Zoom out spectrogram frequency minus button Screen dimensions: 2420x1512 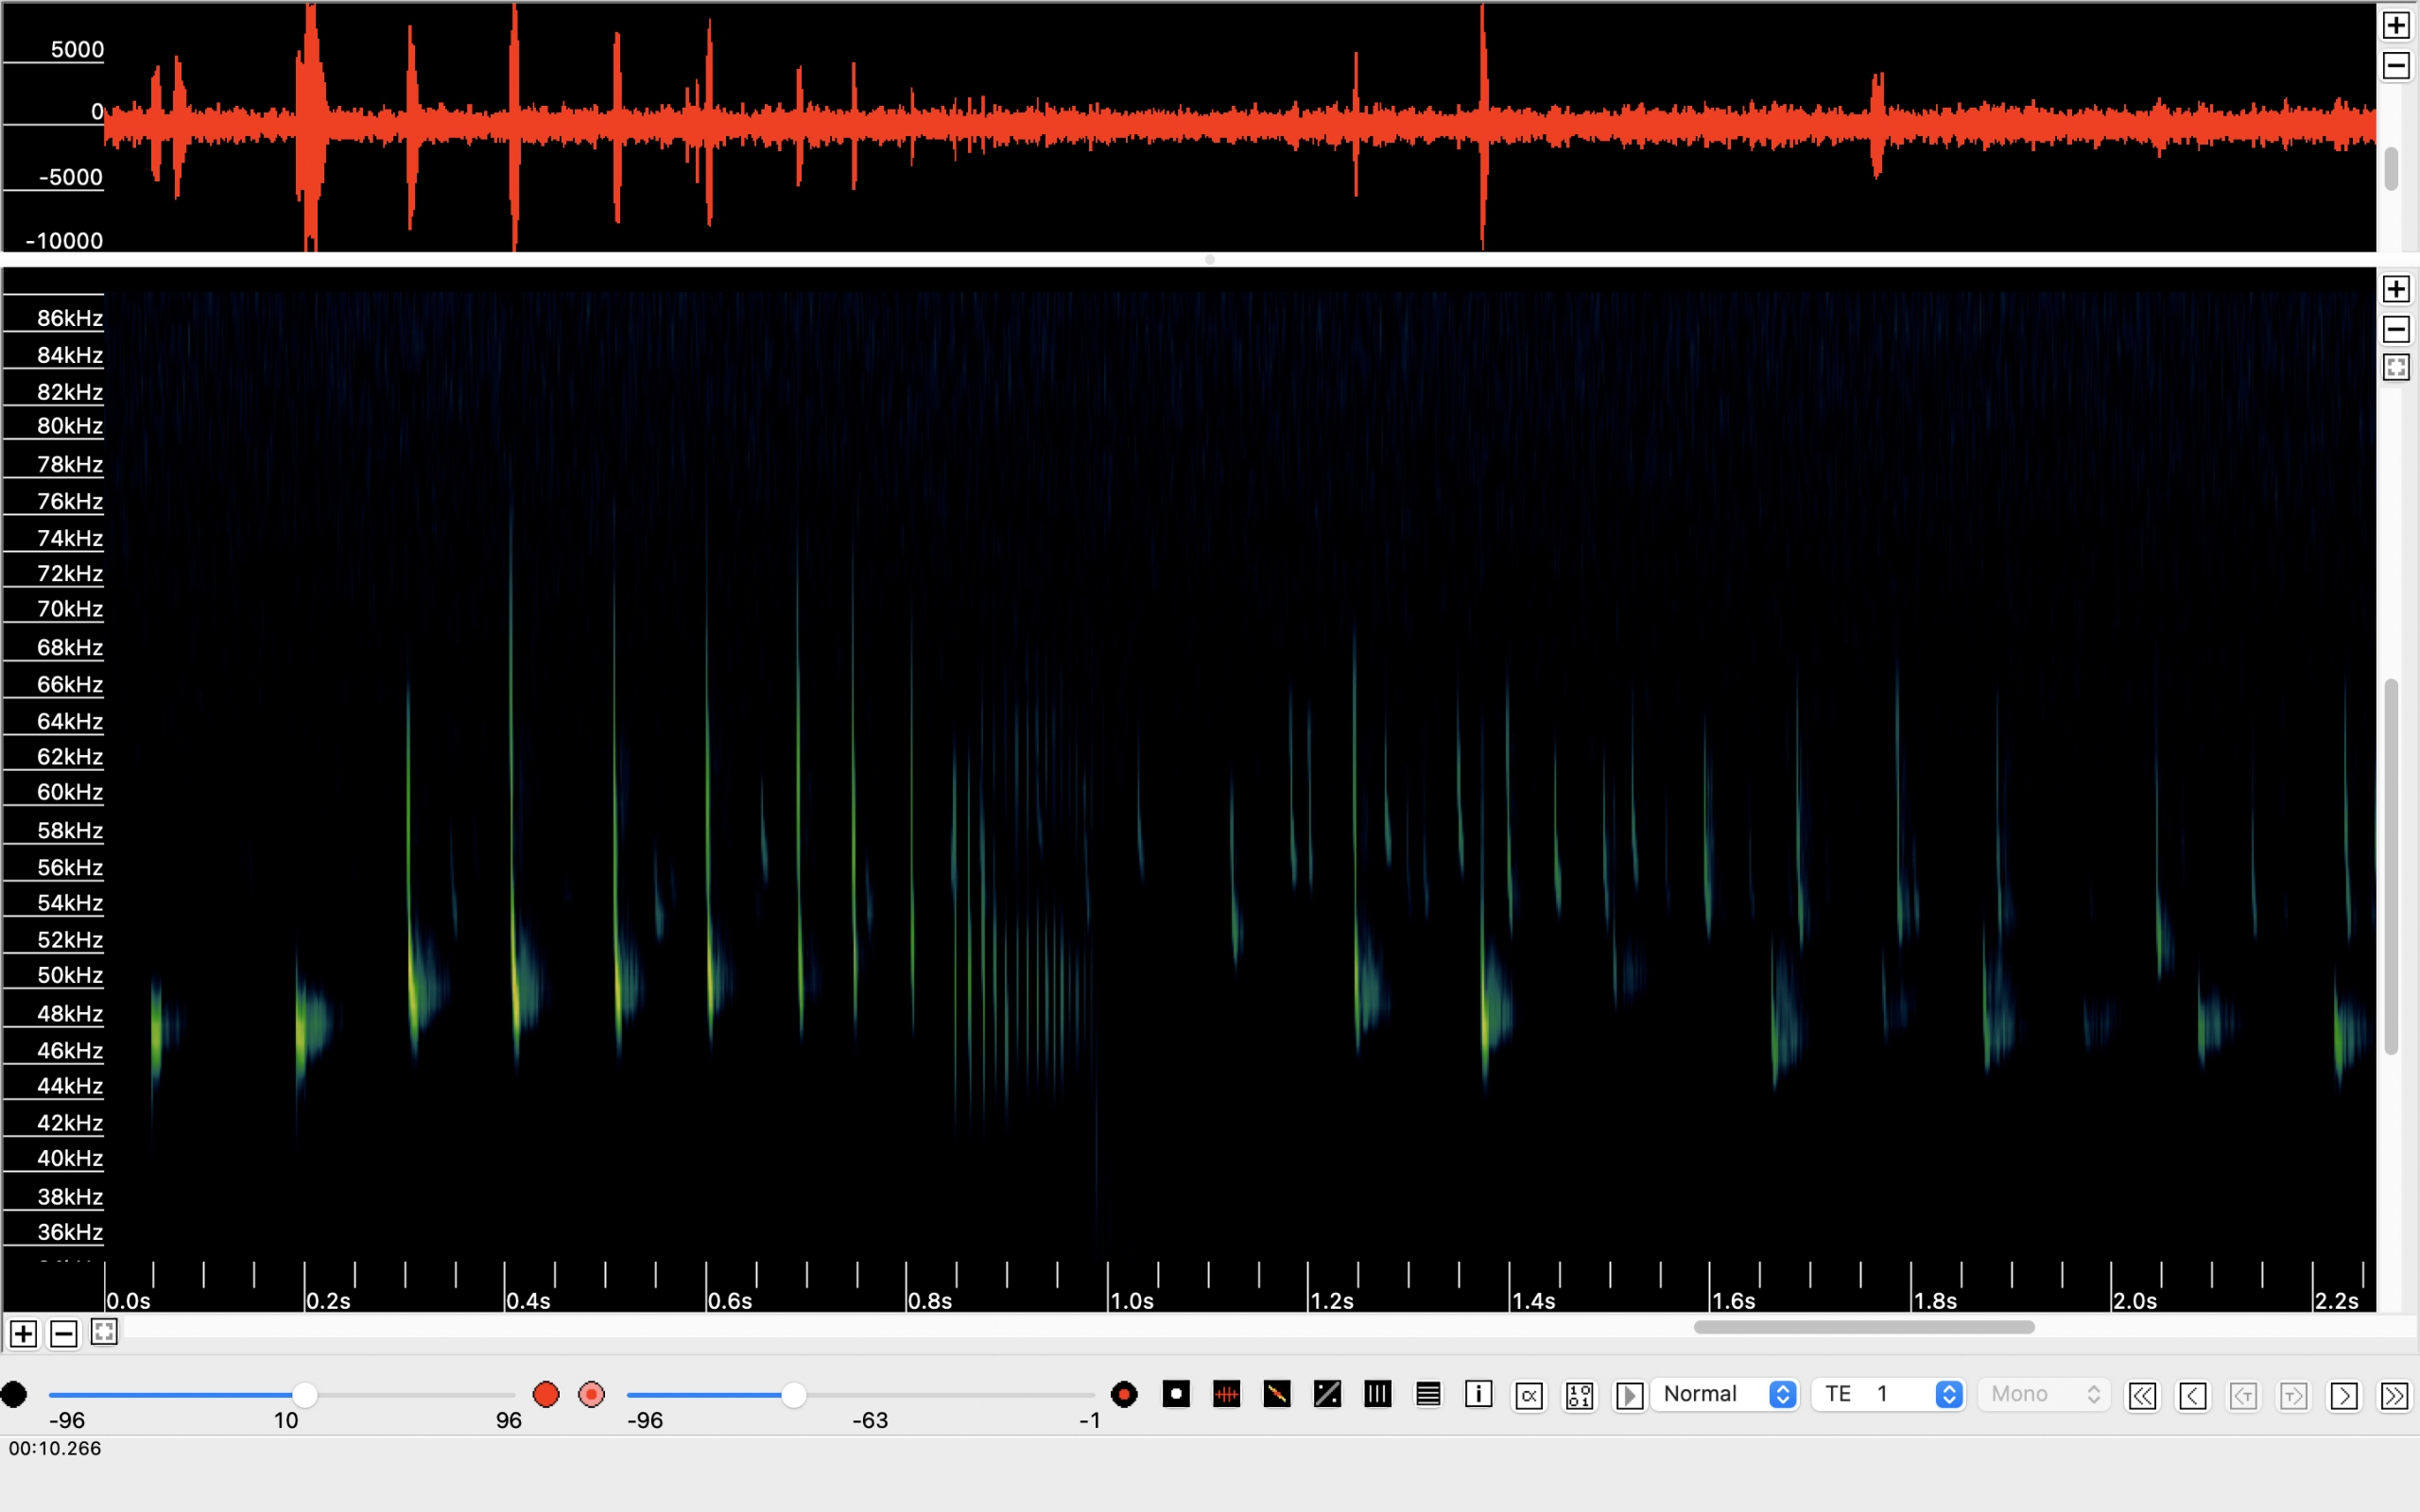[2396, 329]
